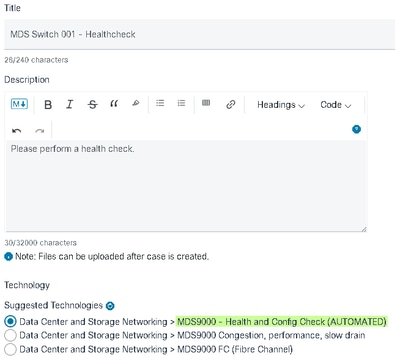Click the highlighter pen icon

(136, 103)
